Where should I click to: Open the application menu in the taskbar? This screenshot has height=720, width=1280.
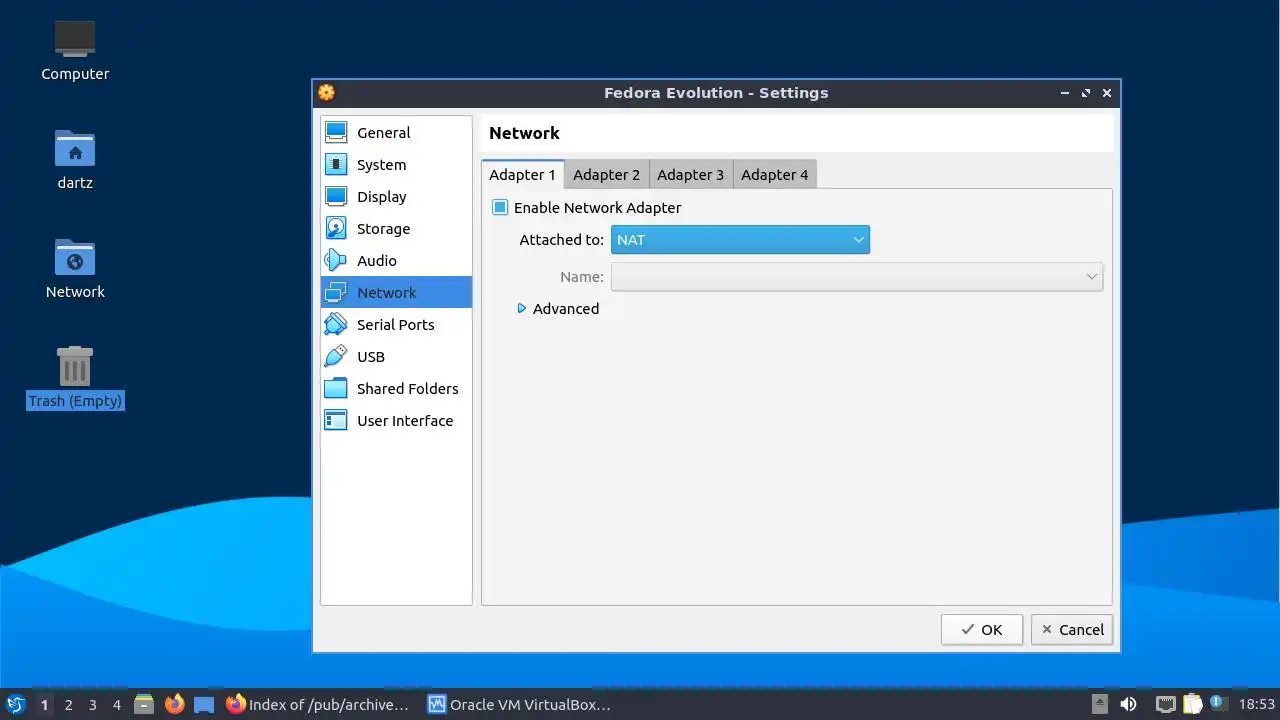click(15, 705)
